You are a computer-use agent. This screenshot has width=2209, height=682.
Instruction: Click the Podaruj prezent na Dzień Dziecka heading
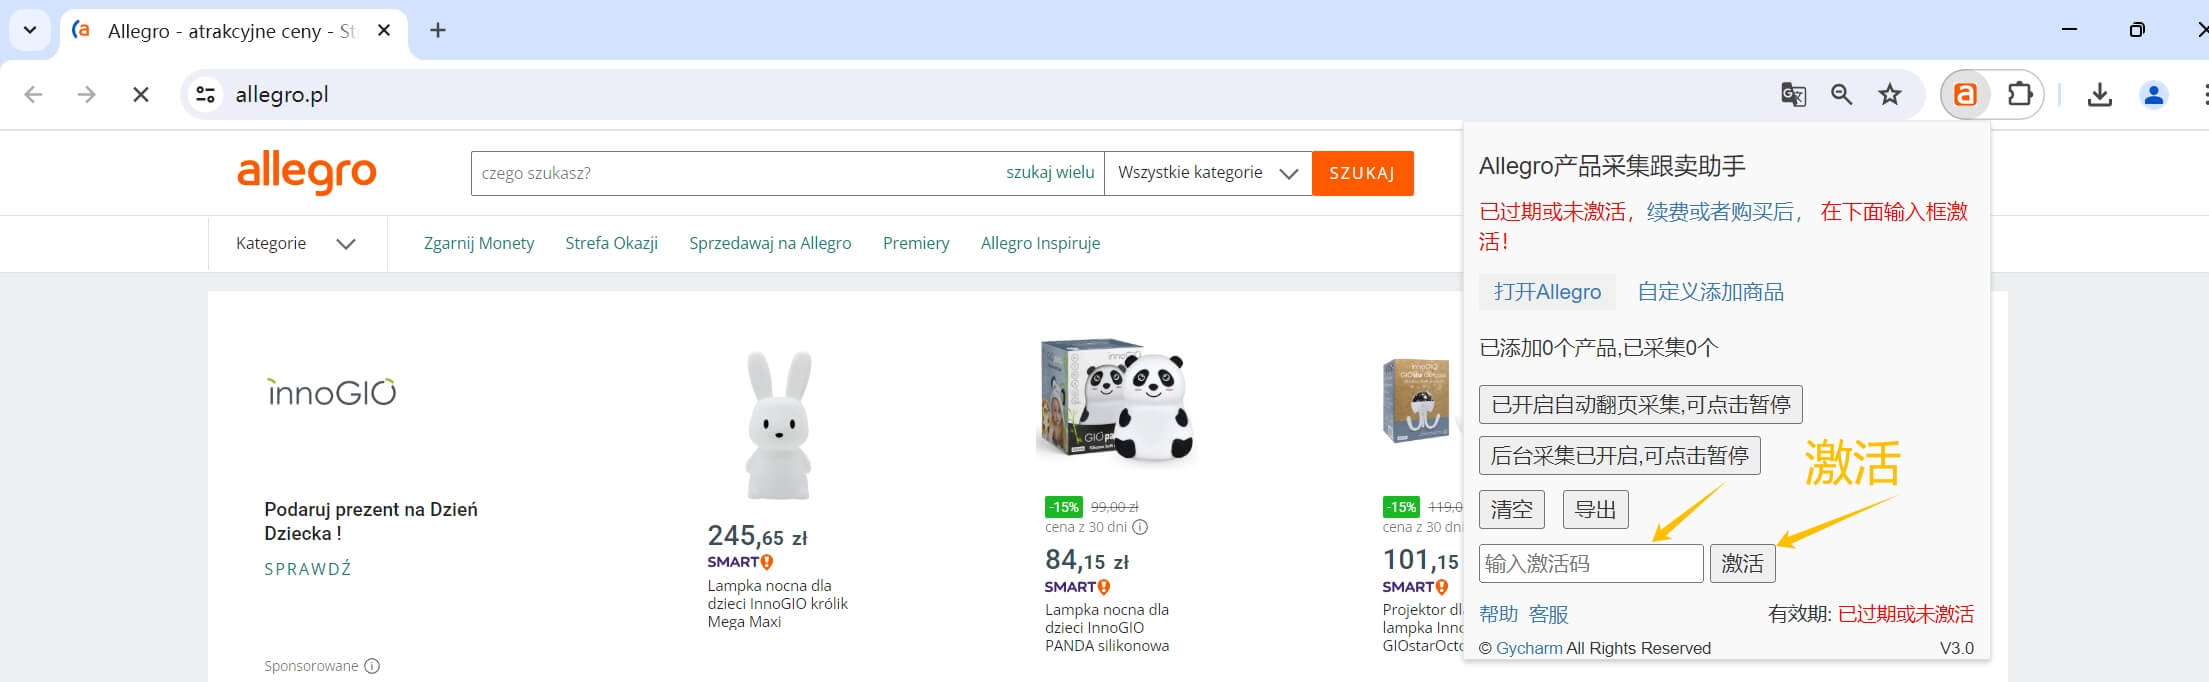pyautogui.click(x=371, y=521)
